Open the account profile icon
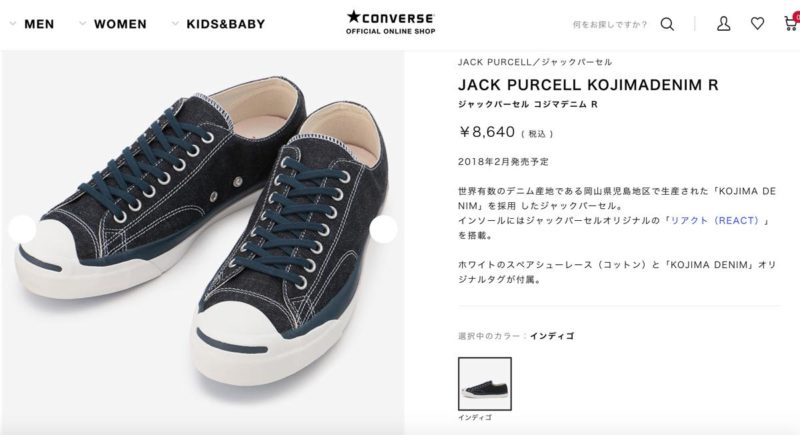This screenshot has width=800, height=435. pos(723,23)
